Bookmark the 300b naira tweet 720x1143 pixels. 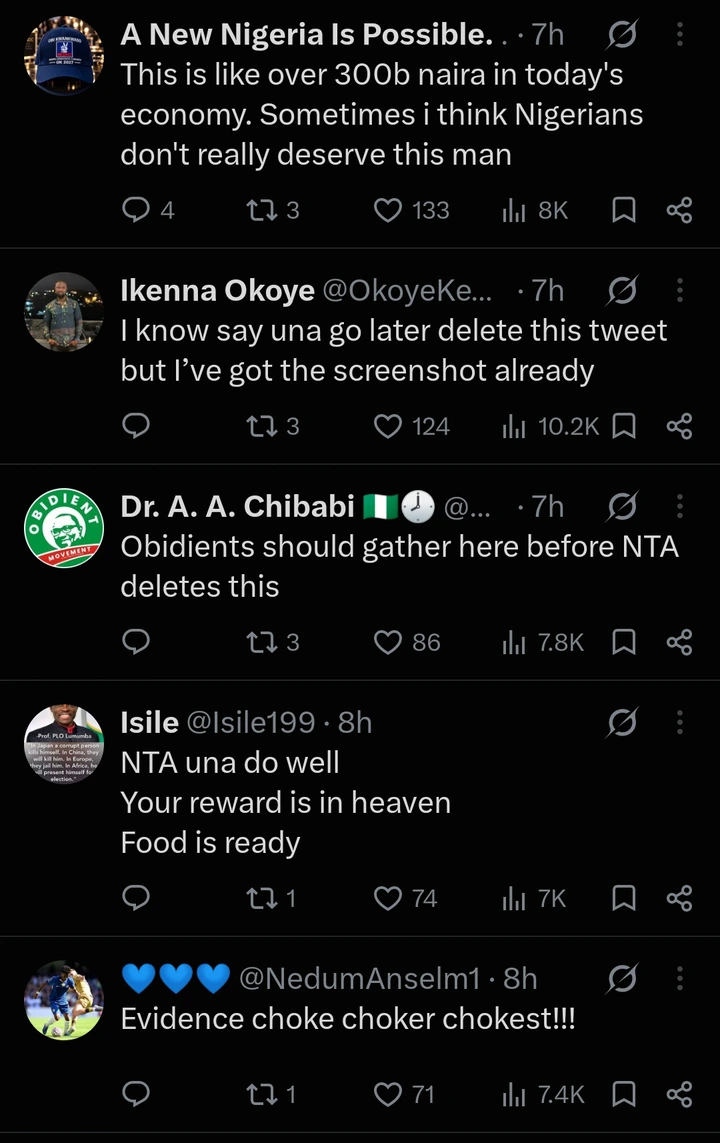pos(624,210)
